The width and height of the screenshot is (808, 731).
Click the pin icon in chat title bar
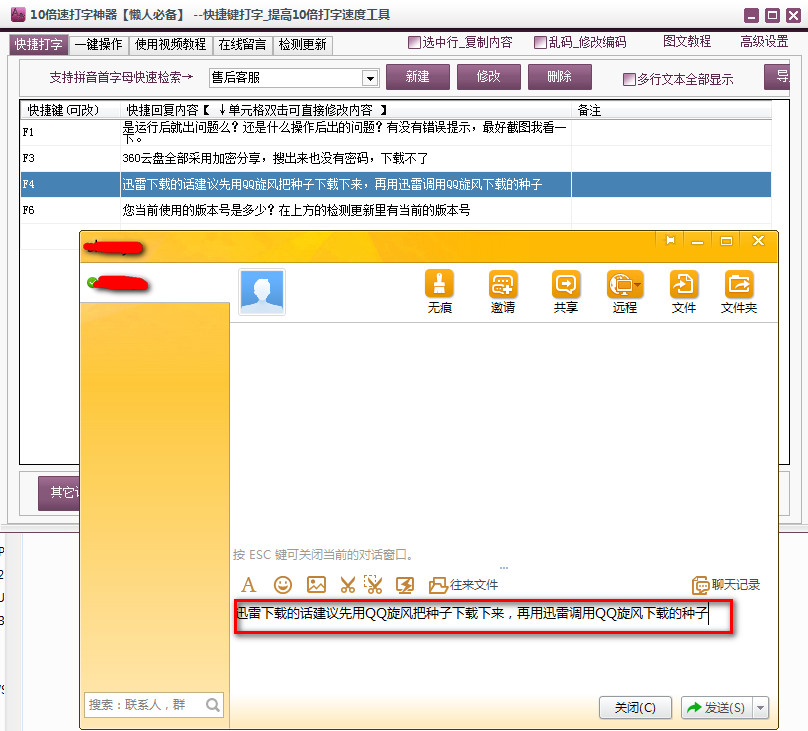670,241
